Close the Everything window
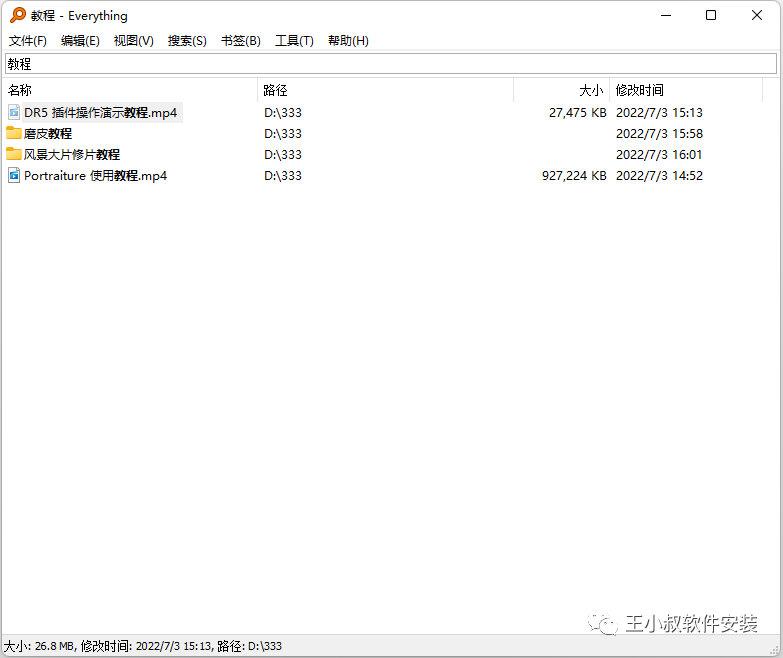The height and width of the screenshot is (658, 783). [x=757, y=15]
